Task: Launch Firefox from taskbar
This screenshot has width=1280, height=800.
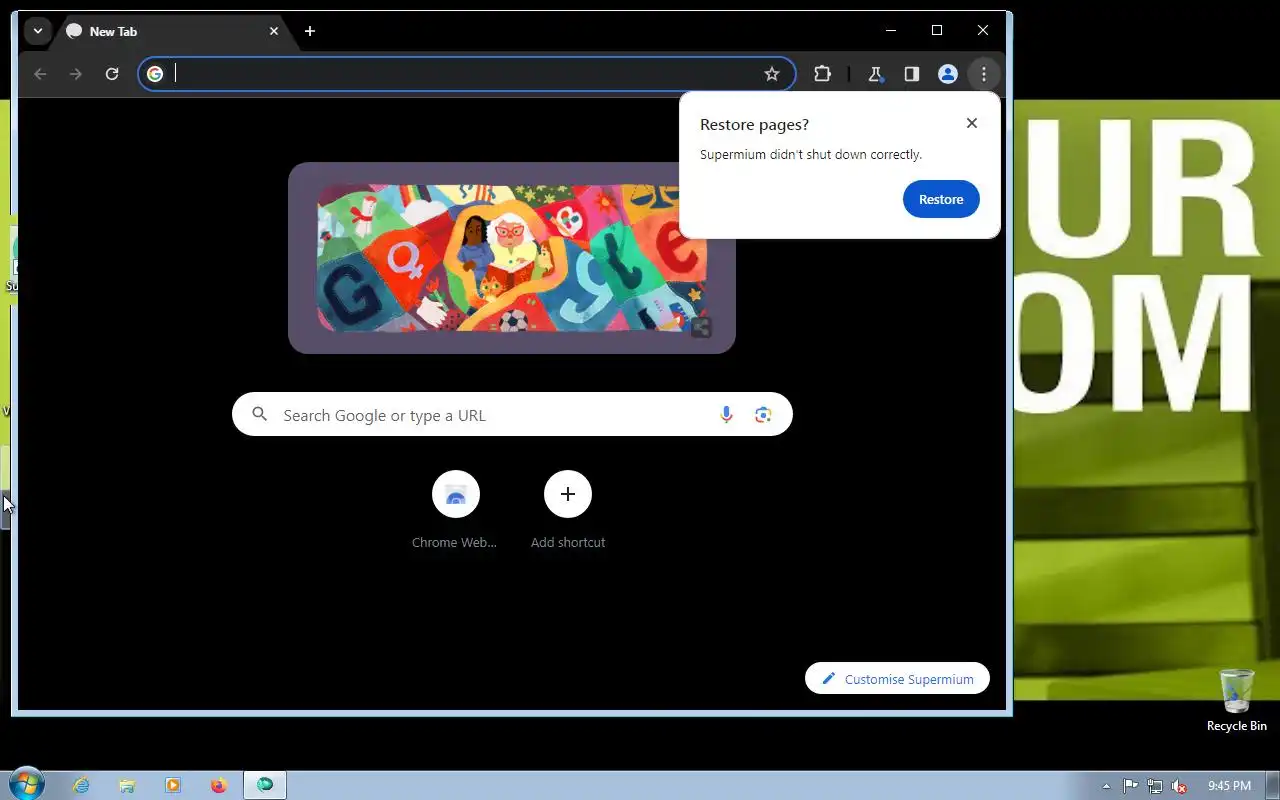Action: [x=219, y=786]
